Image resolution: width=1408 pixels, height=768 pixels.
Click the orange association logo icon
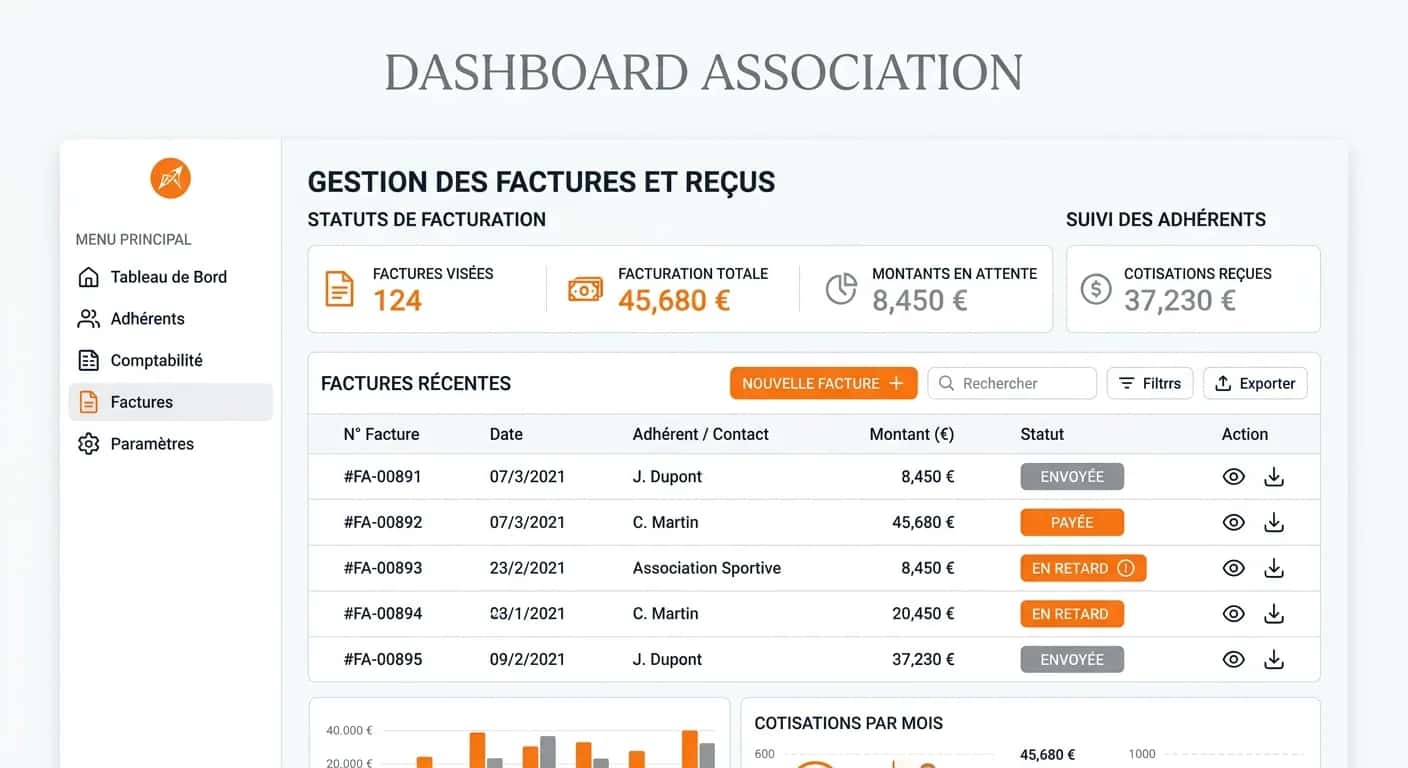click(x=170, y=178)
